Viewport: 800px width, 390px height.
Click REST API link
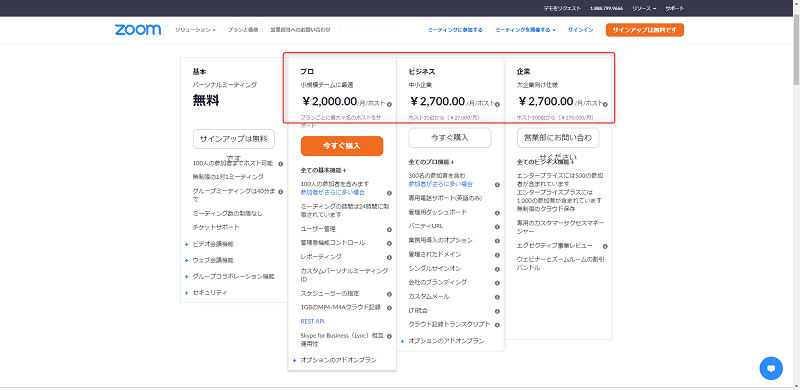312,322
